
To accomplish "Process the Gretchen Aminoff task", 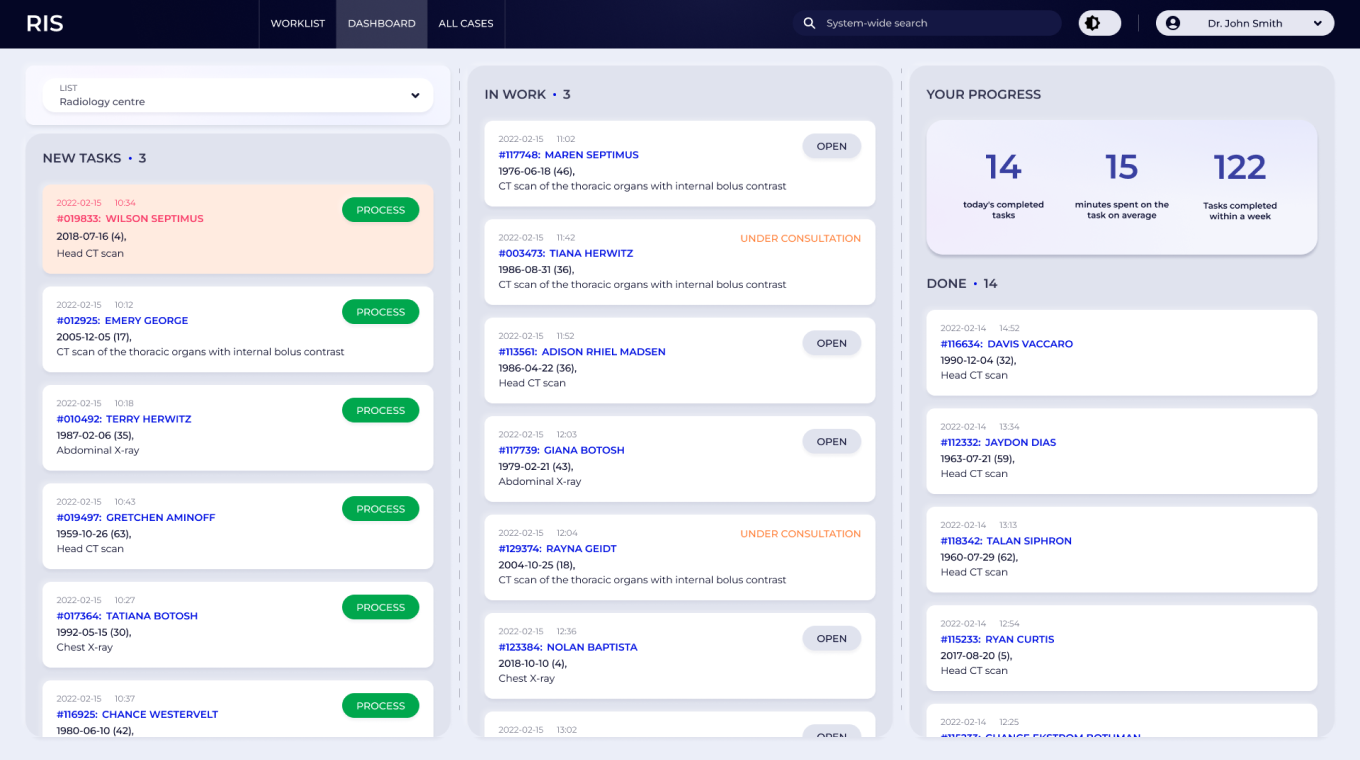I will click(x=380, y=509).
